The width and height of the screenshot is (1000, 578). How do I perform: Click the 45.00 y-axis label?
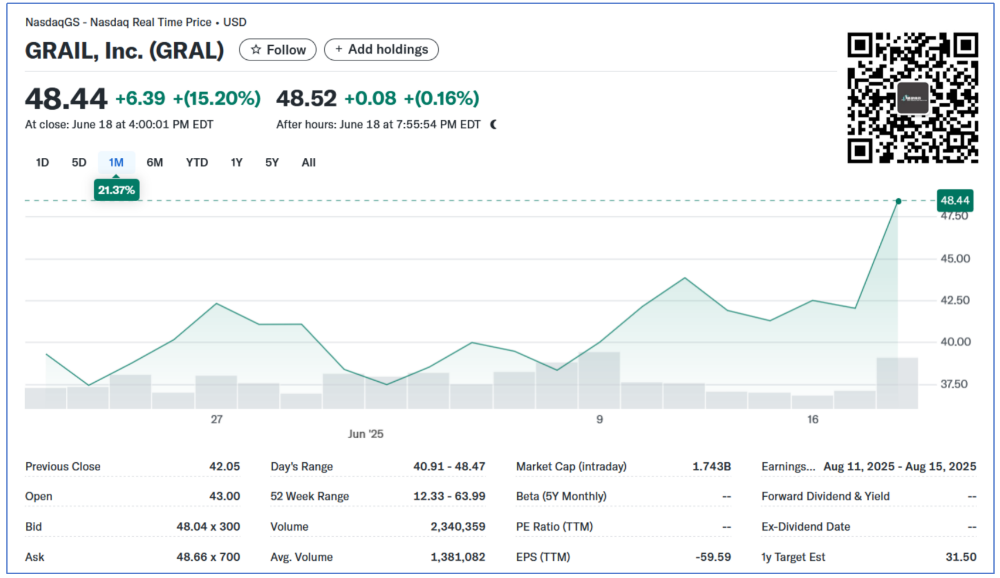[x=955, y=258]
